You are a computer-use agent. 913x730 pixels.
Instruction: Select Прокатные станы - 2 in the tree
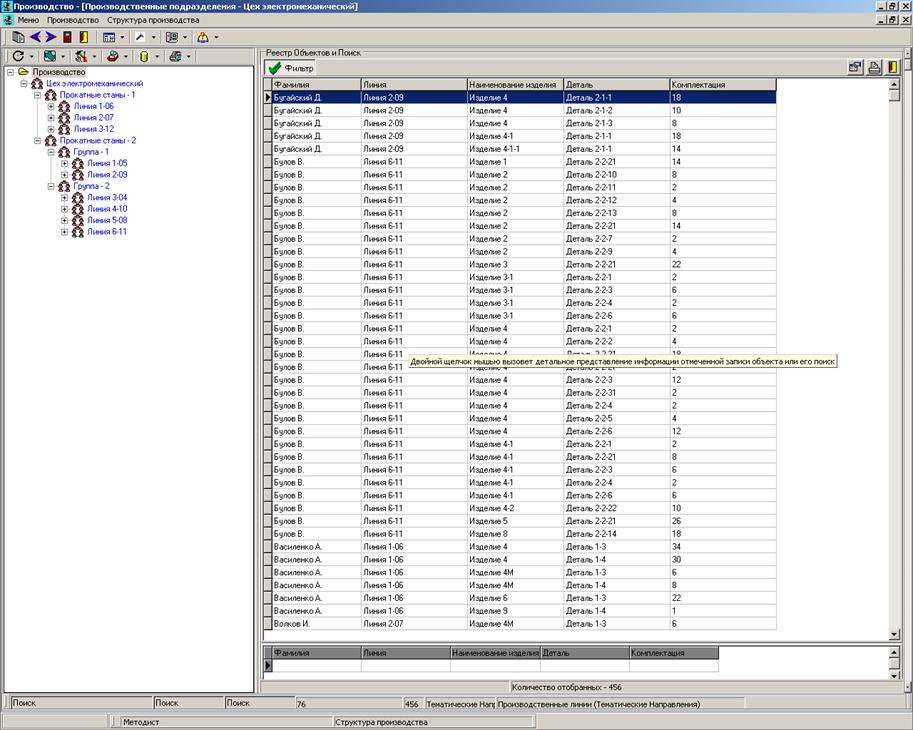coord(98,140)
